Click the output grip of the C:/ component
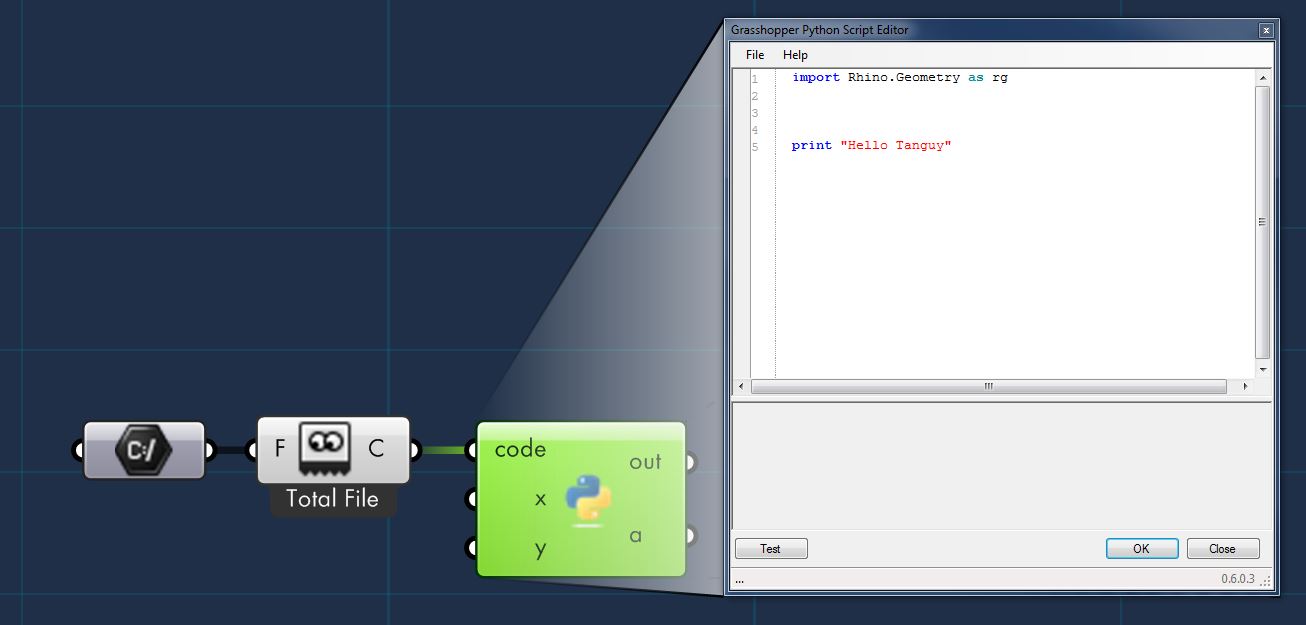This screenshot has width=1306, height=625. pos(209,450)
